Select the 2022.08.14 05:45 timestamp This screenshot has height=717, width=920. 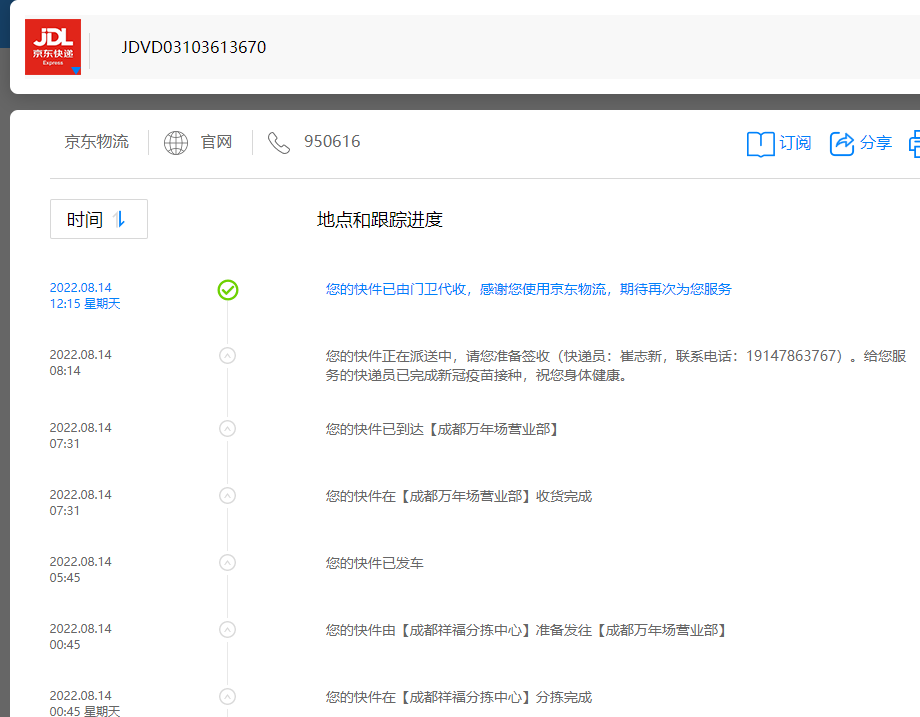click(x=80, y=570)
